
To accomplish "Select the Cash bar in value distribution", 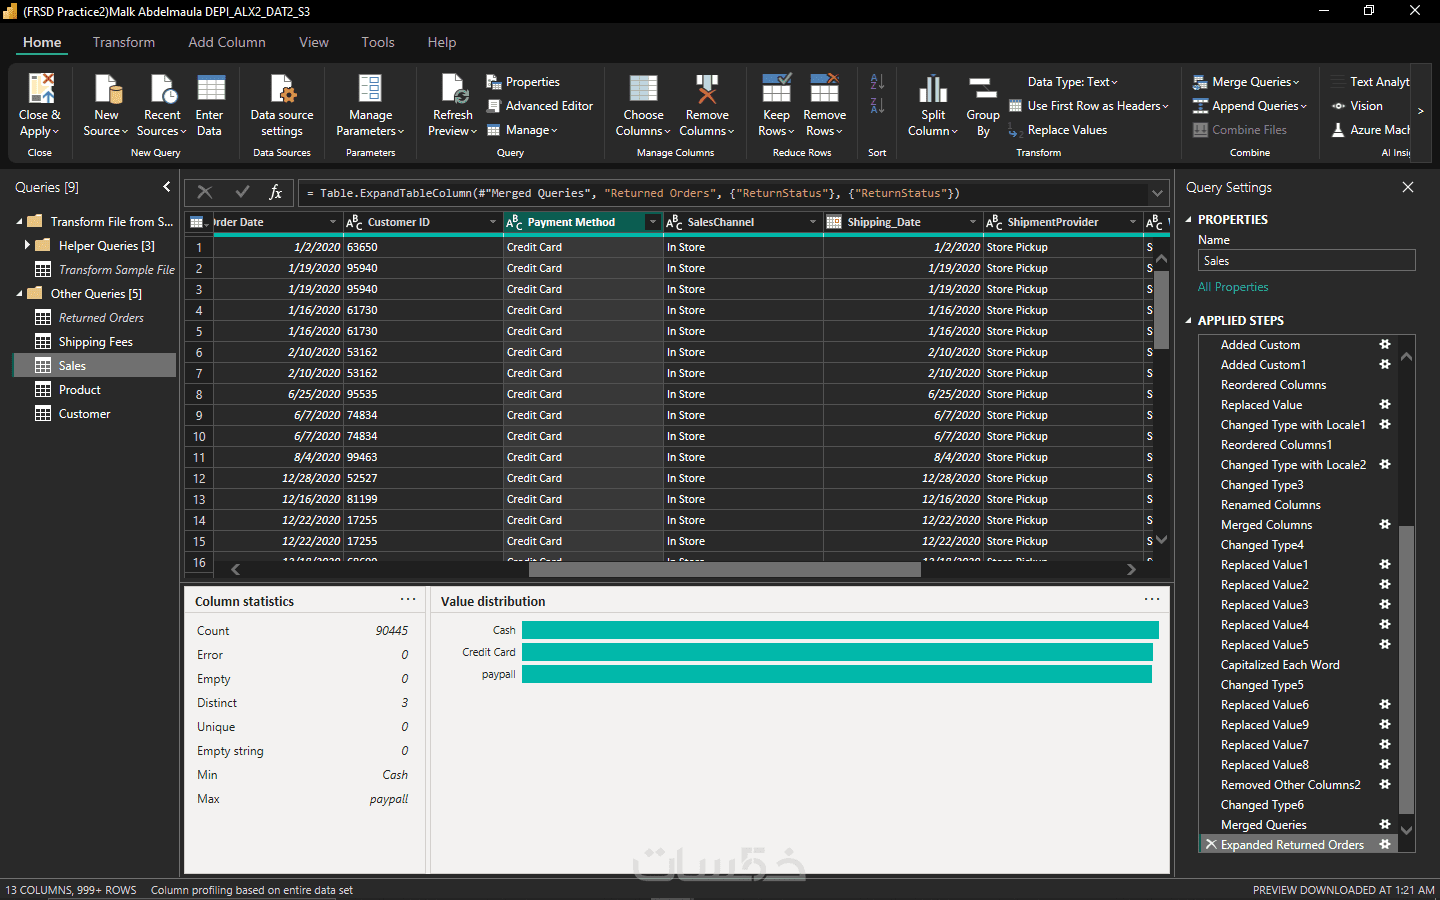I will tap(840, 630).
